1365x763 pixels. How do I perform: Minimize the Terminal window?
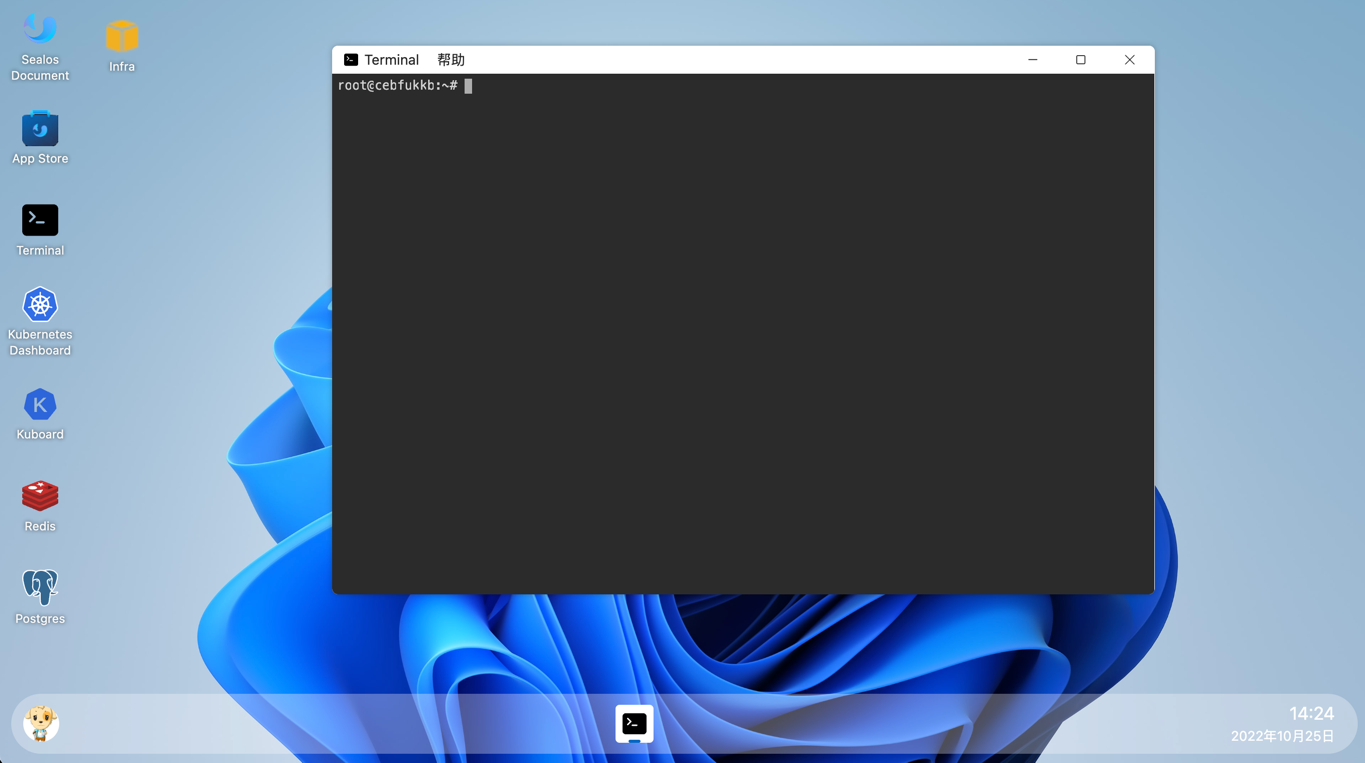coord(1033,60)
